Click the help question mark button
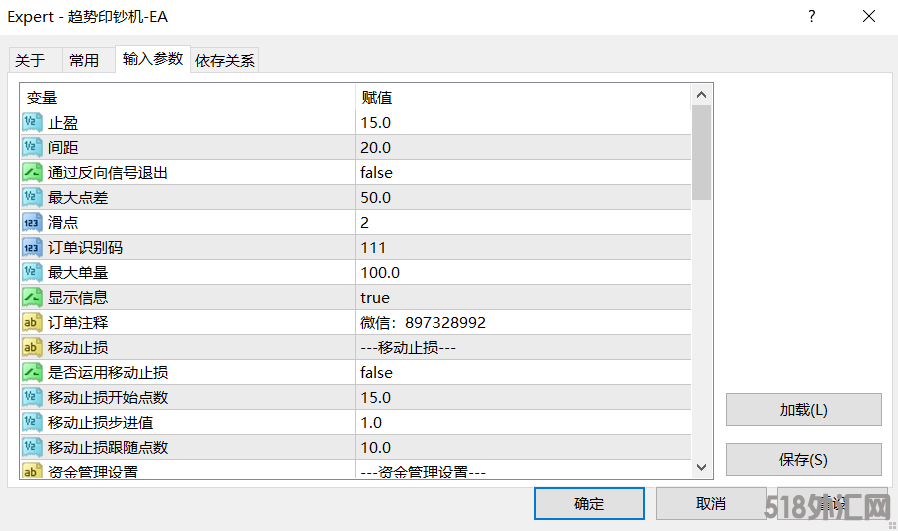 tap(812, 16)
